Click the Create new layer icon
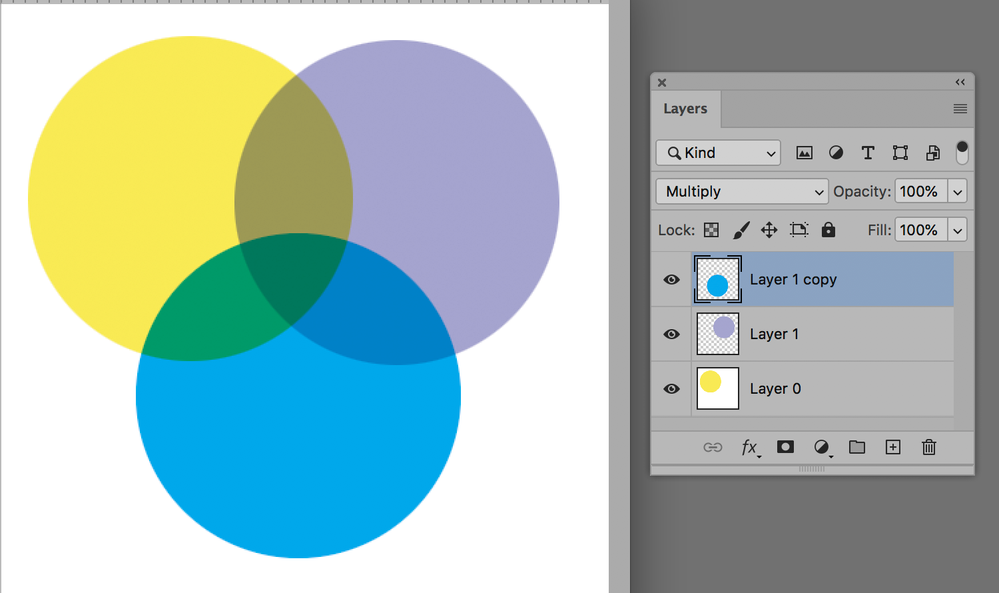 tap(892, 447)
